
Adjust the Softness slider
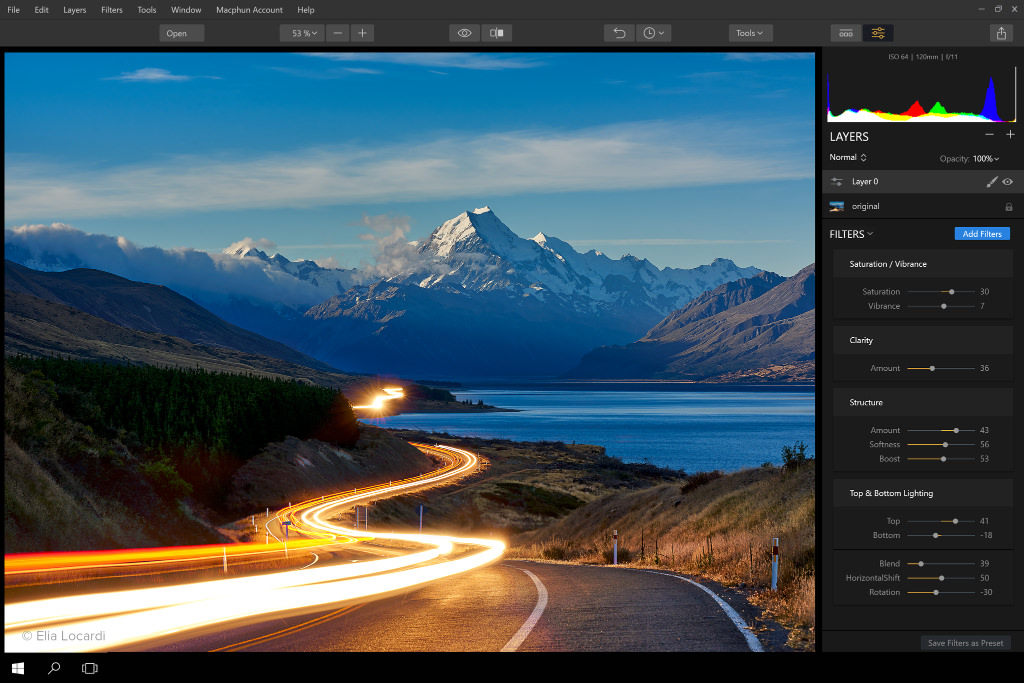(x=945, y=445)
